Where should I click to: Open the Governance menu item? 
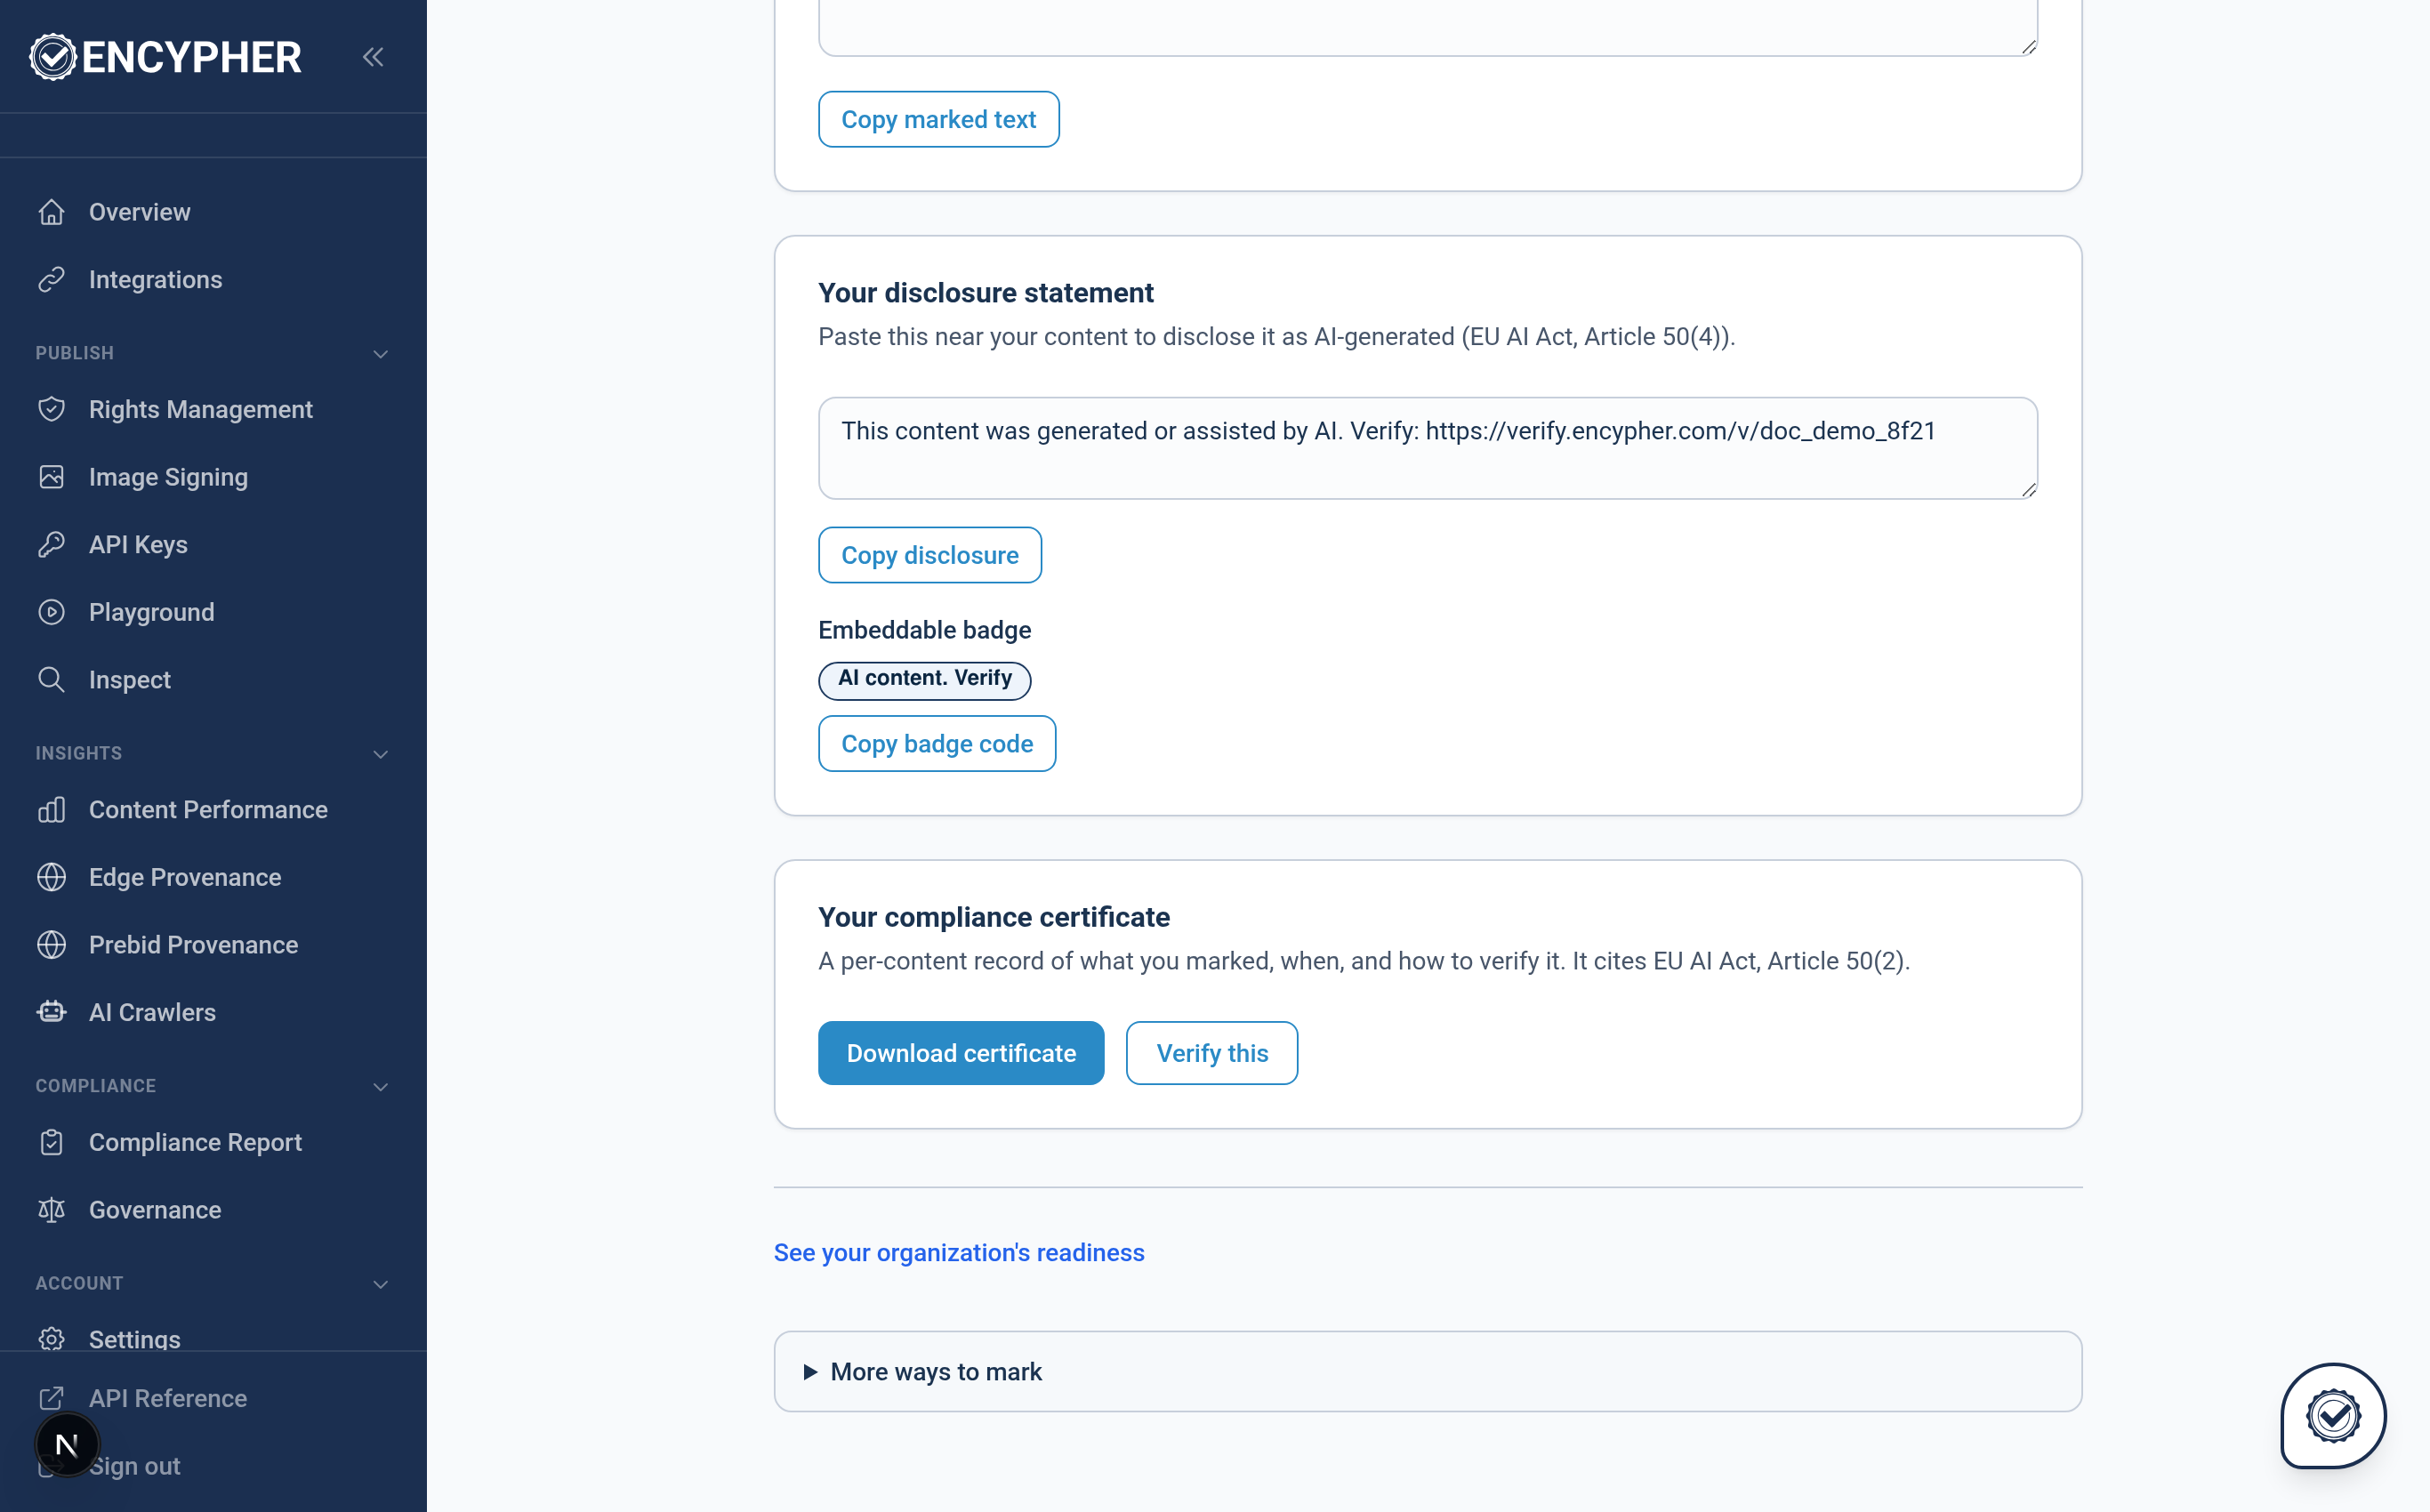(155, 1209)
